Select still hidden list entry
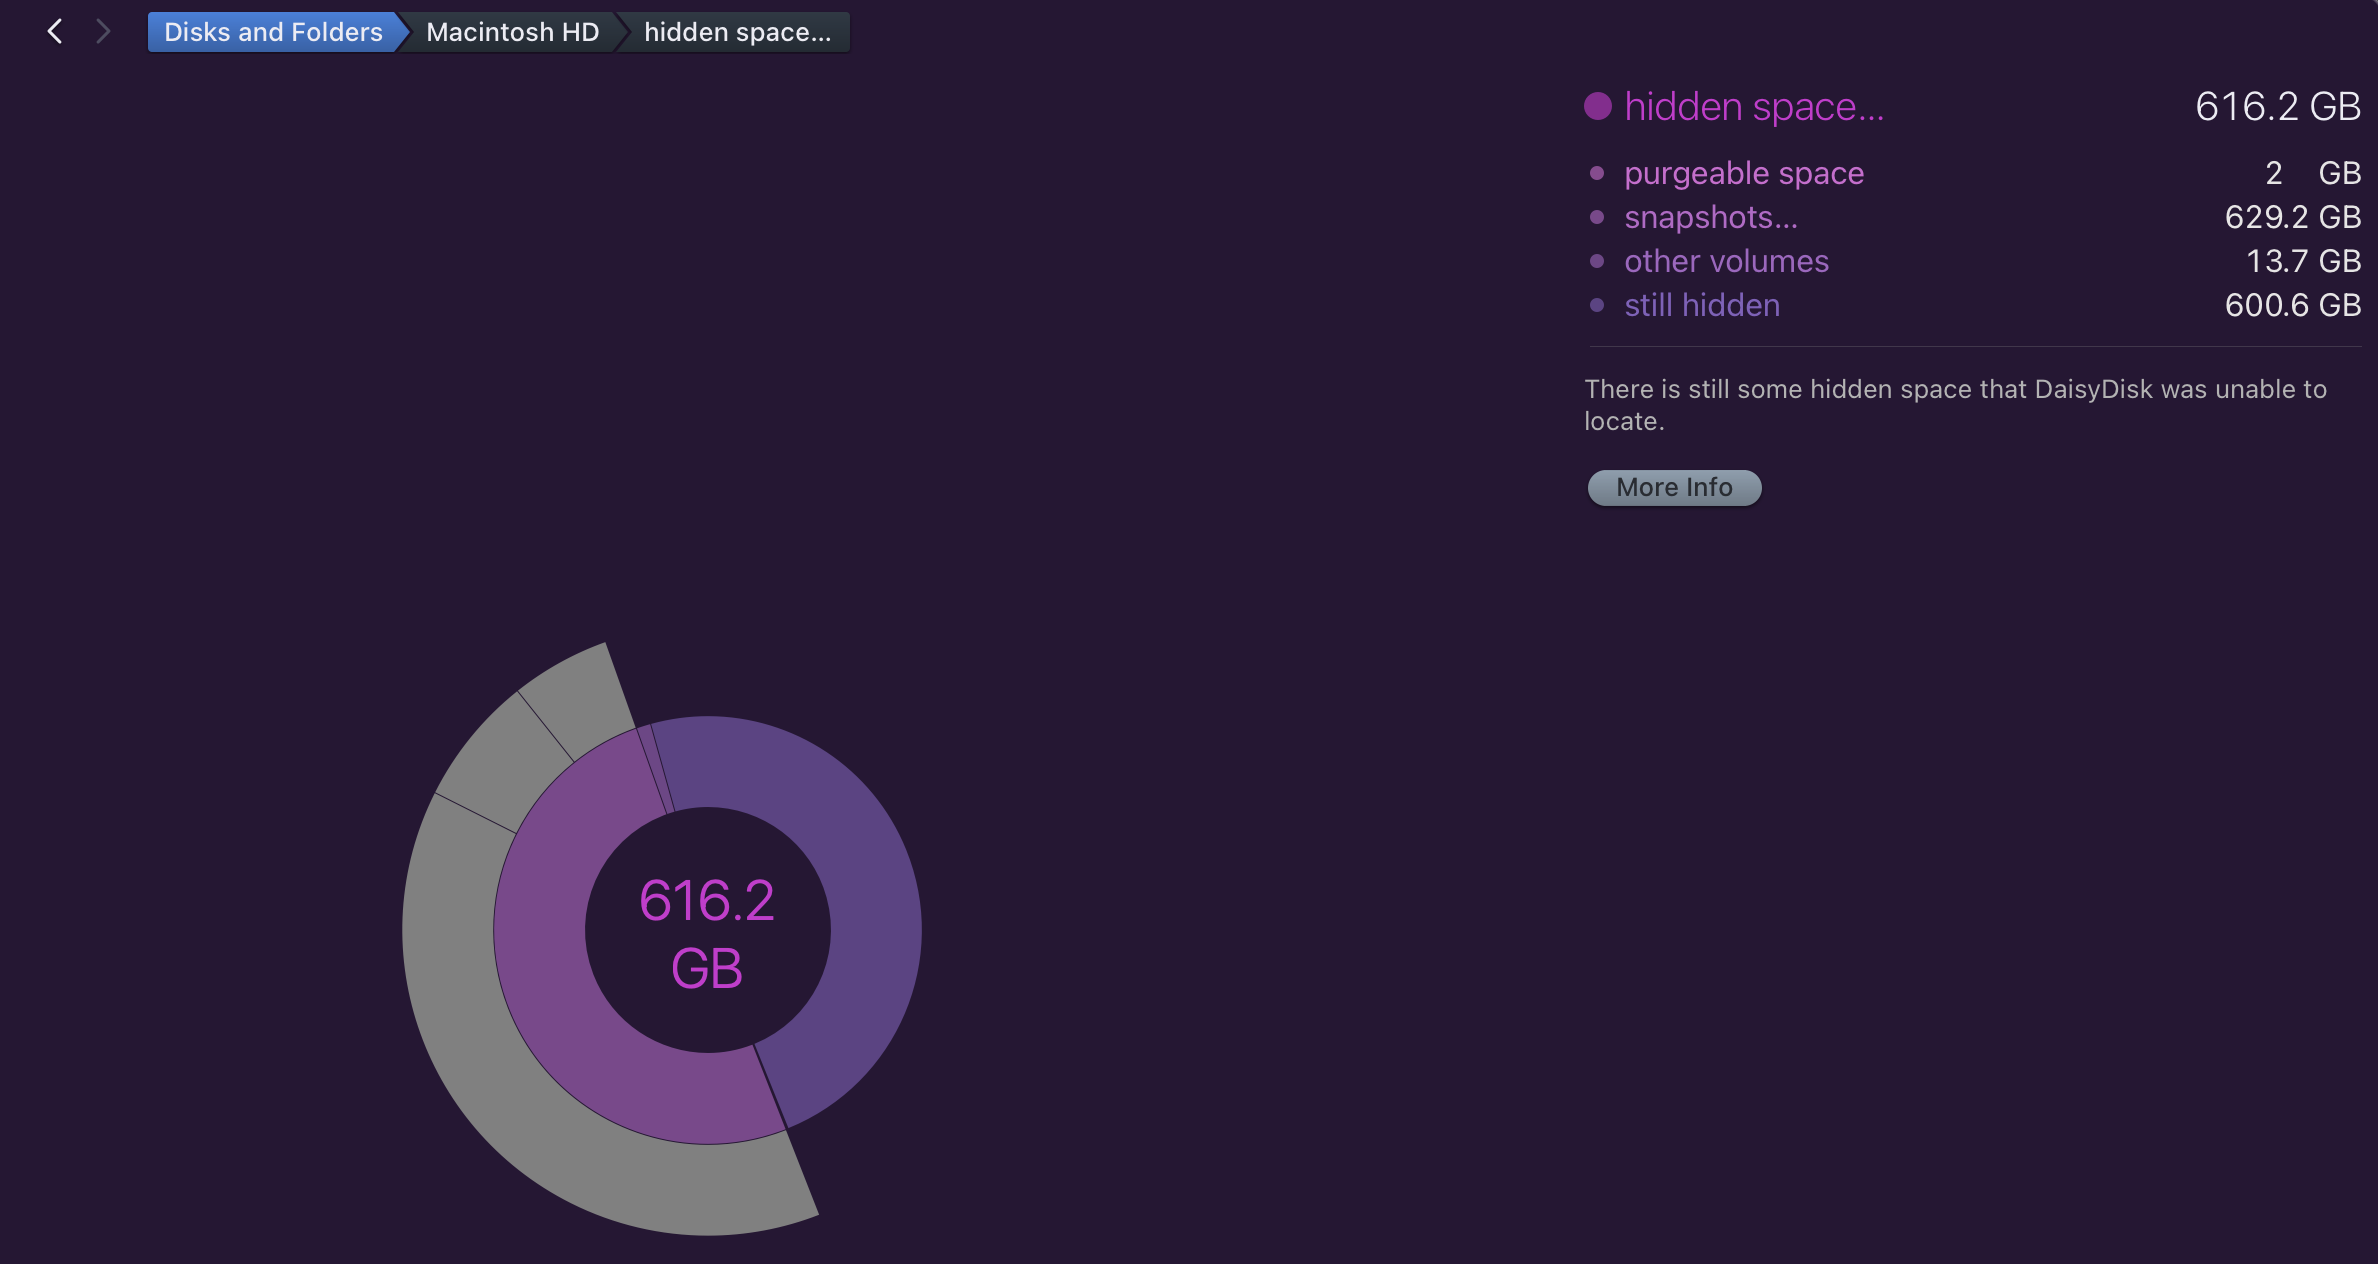The width and height of the screenshot is (2378, 1264). click(1702, 305)
